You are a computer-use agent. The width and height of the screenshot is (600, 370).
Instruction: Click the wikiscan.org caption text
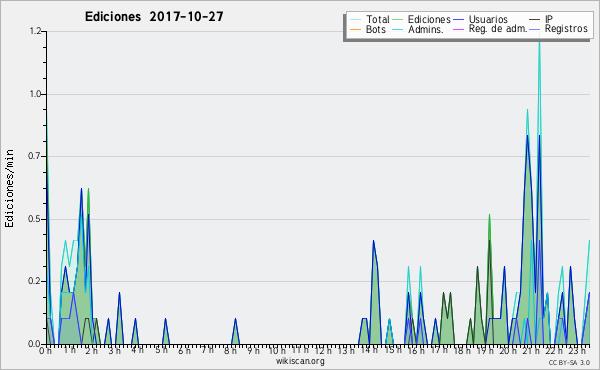tap(300, 361)
